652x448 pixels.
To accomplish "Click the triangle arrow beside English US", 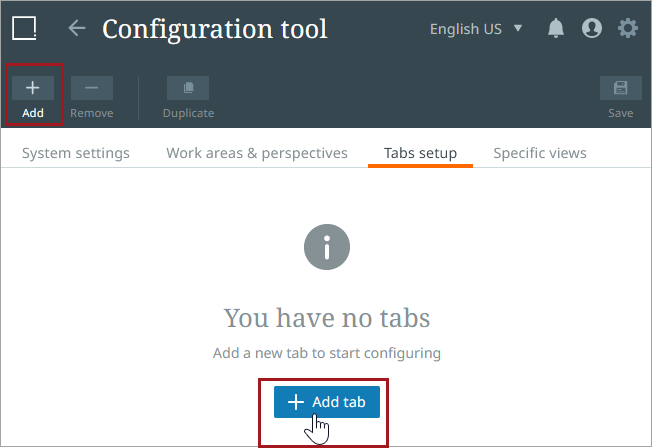I will (x=518, y=28).
